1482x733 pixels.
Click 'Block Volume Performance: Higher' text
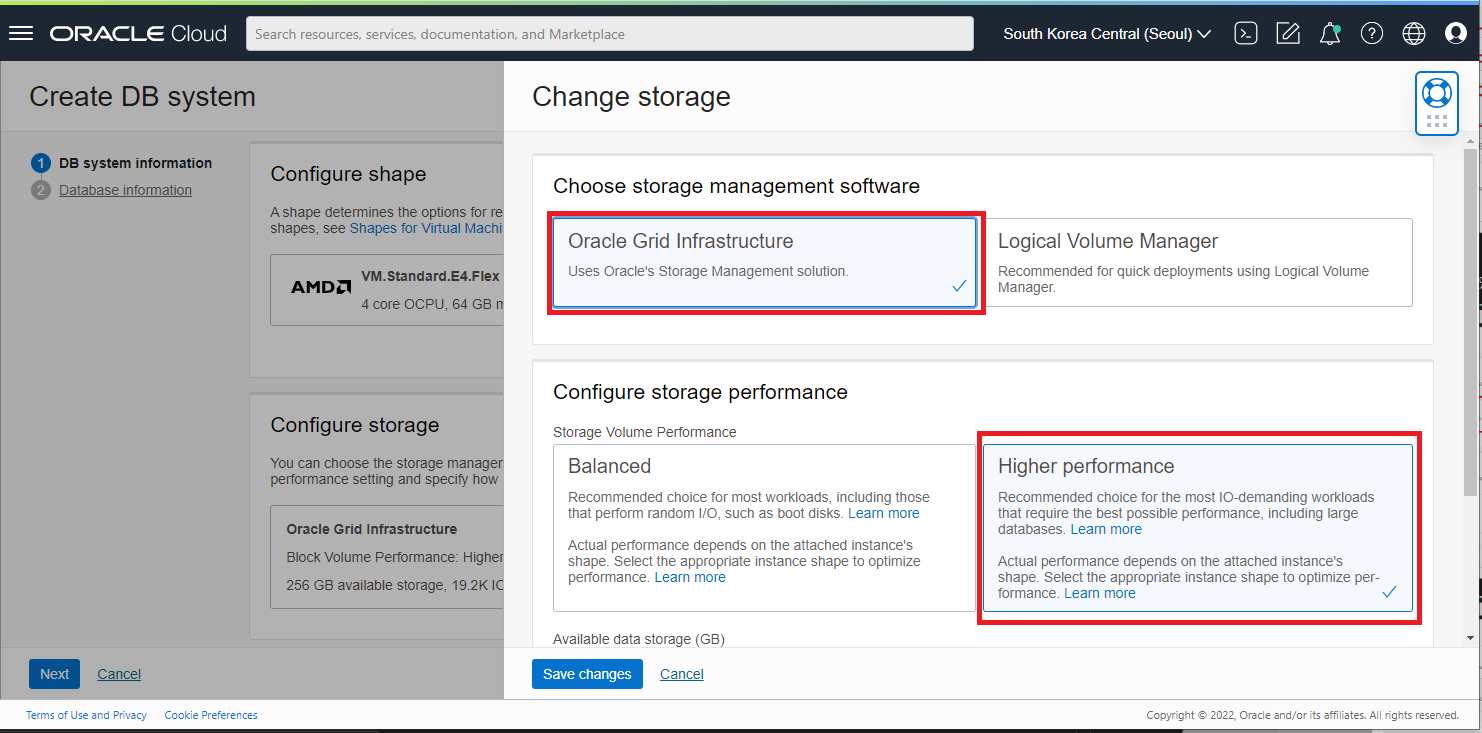click(394, 557)
